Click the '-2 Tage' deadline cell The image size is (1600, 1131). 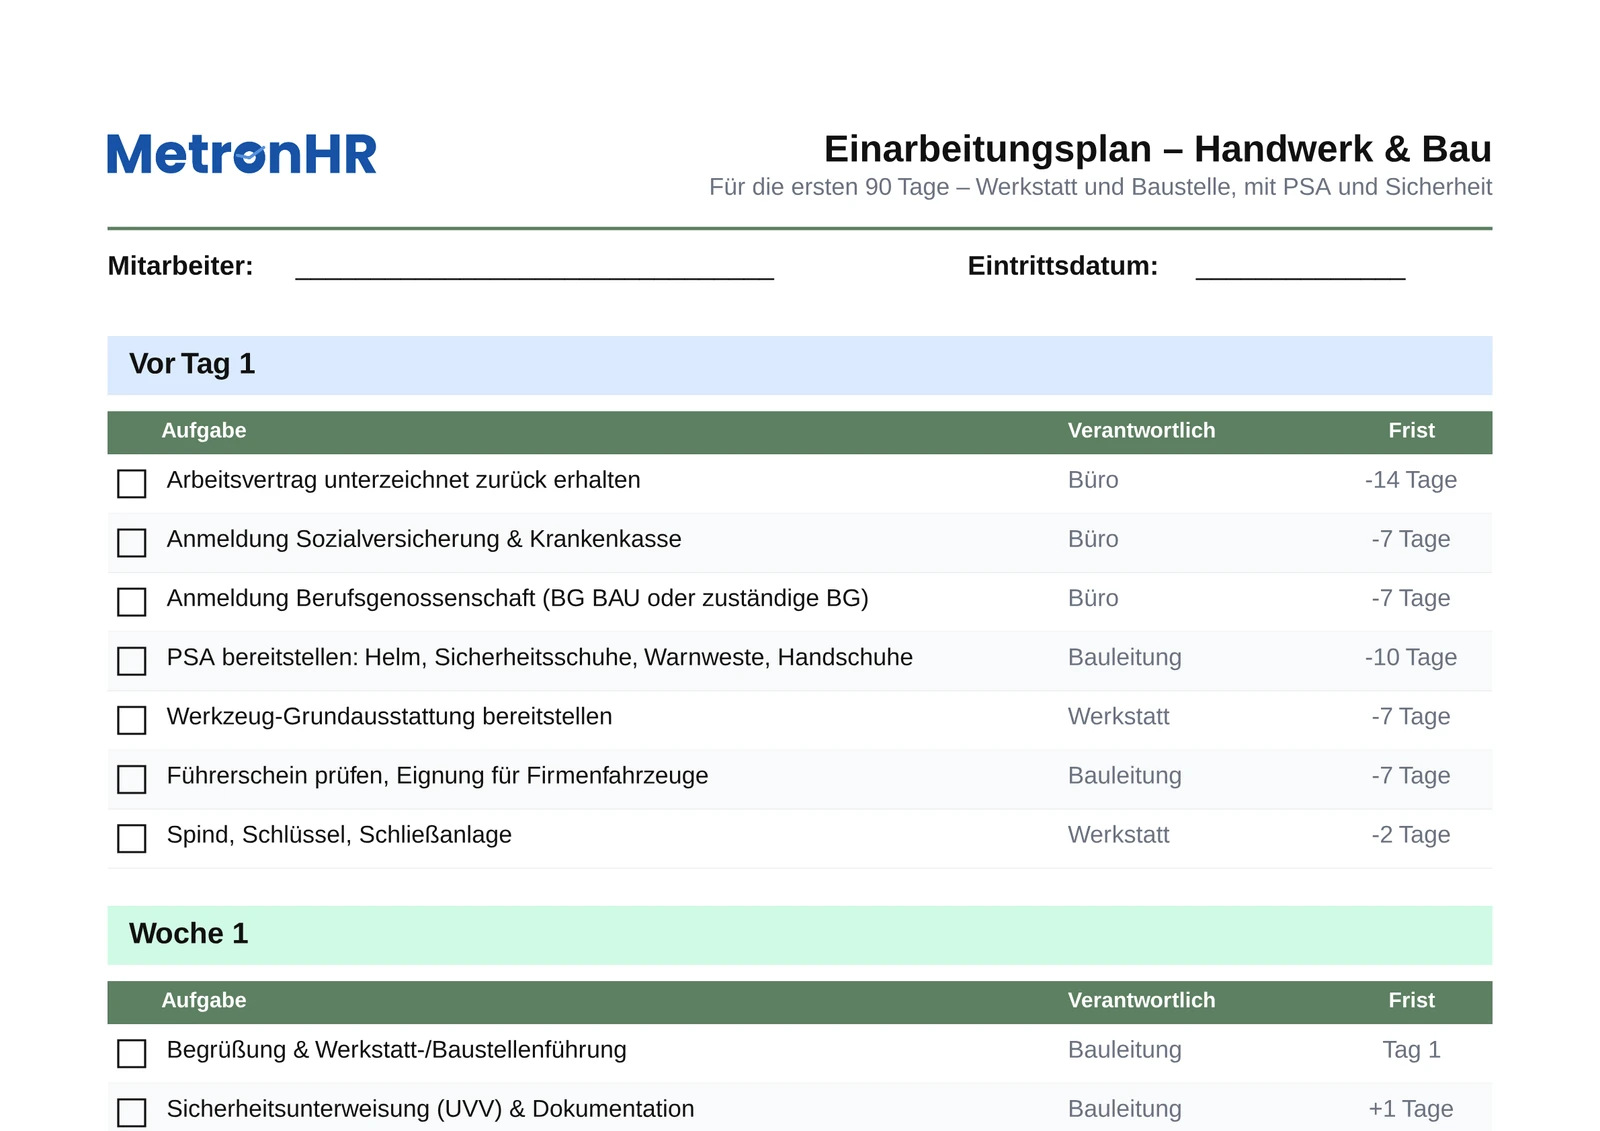click(x=1411, y=834)
